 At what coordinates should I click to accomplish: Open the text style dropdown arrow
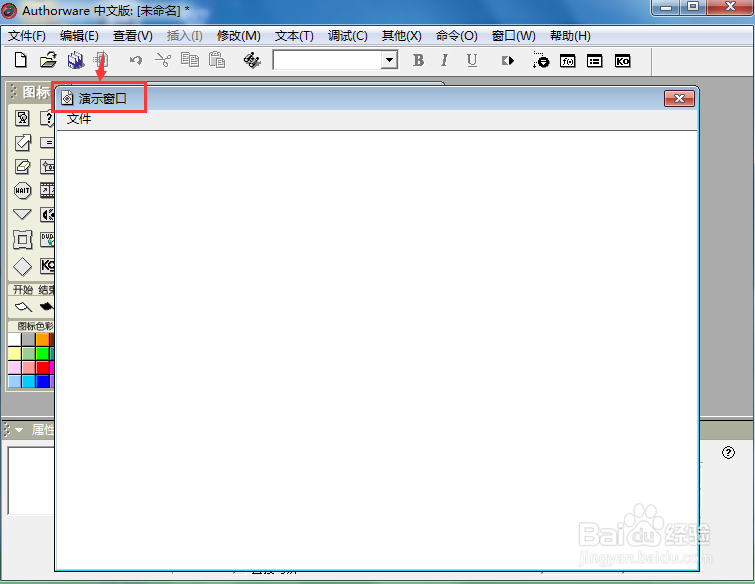(389, 60)
